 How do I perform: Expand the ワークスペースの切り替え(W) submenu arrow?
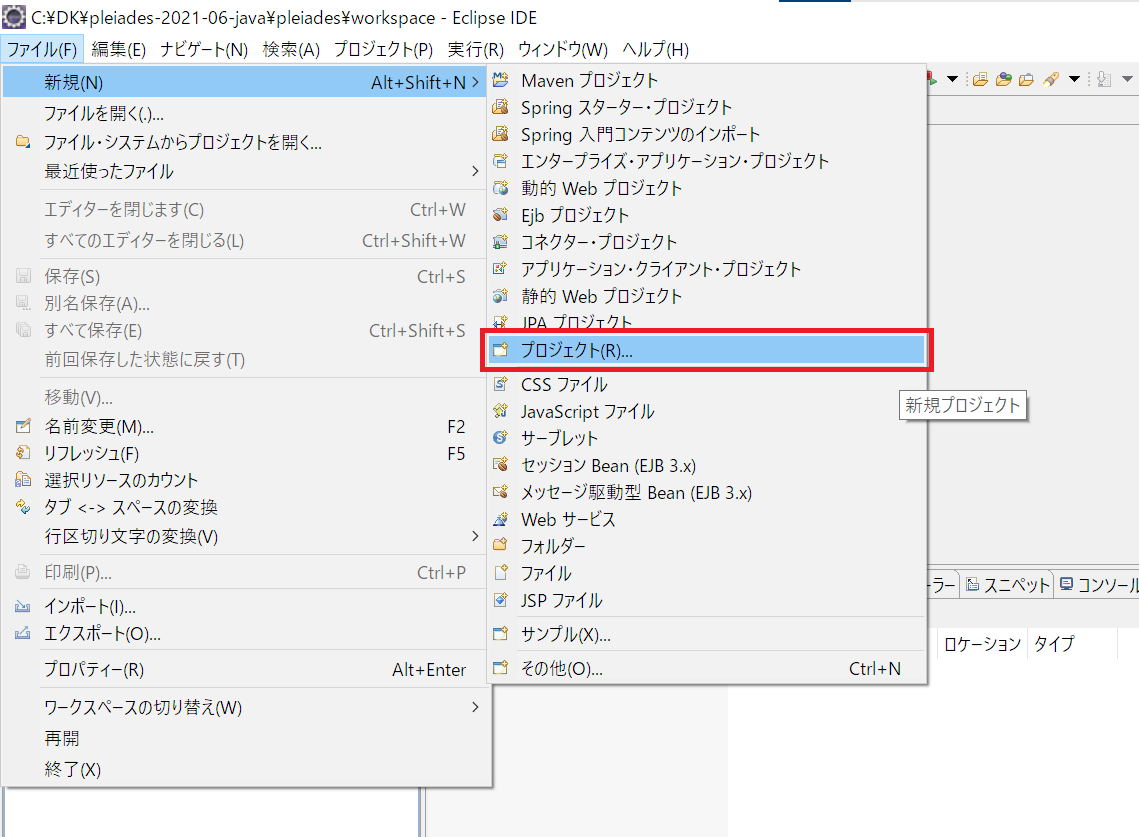tap(475, 707)
